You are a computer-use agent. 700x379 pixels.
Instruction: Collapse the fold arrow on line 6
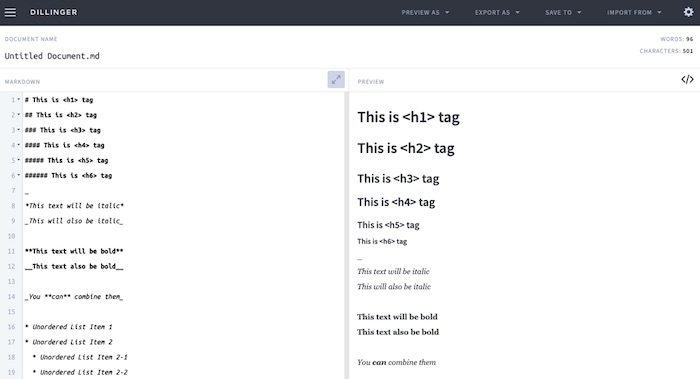[19, 175]
